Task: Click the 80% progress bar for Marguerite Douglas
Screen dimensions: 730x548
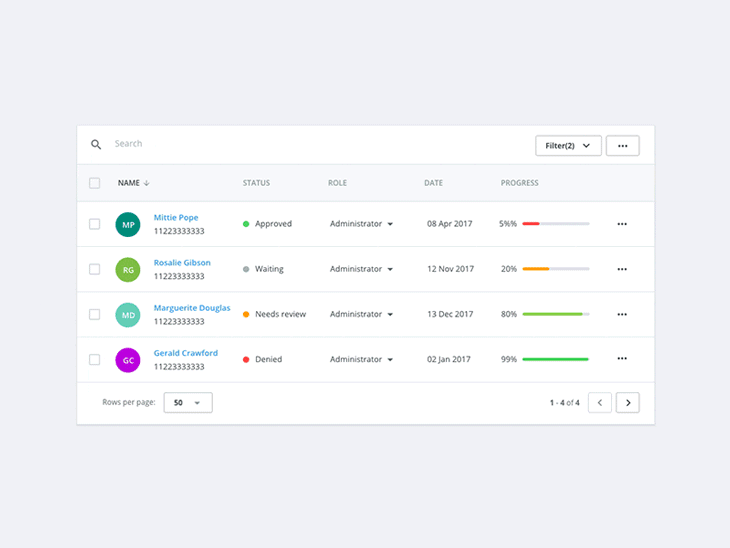Action: coord(555,314)
